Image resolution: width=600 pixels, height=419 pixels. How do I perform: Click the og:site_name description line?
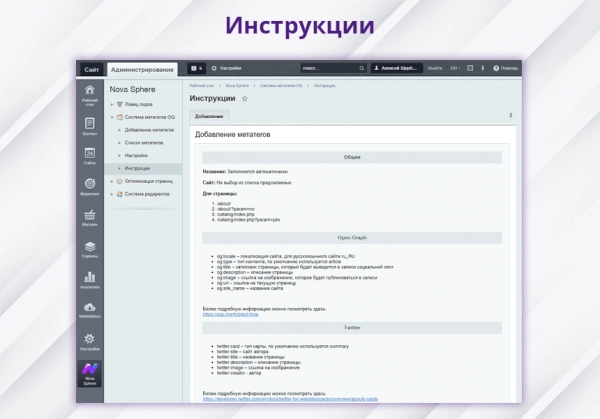click(250, 288)
